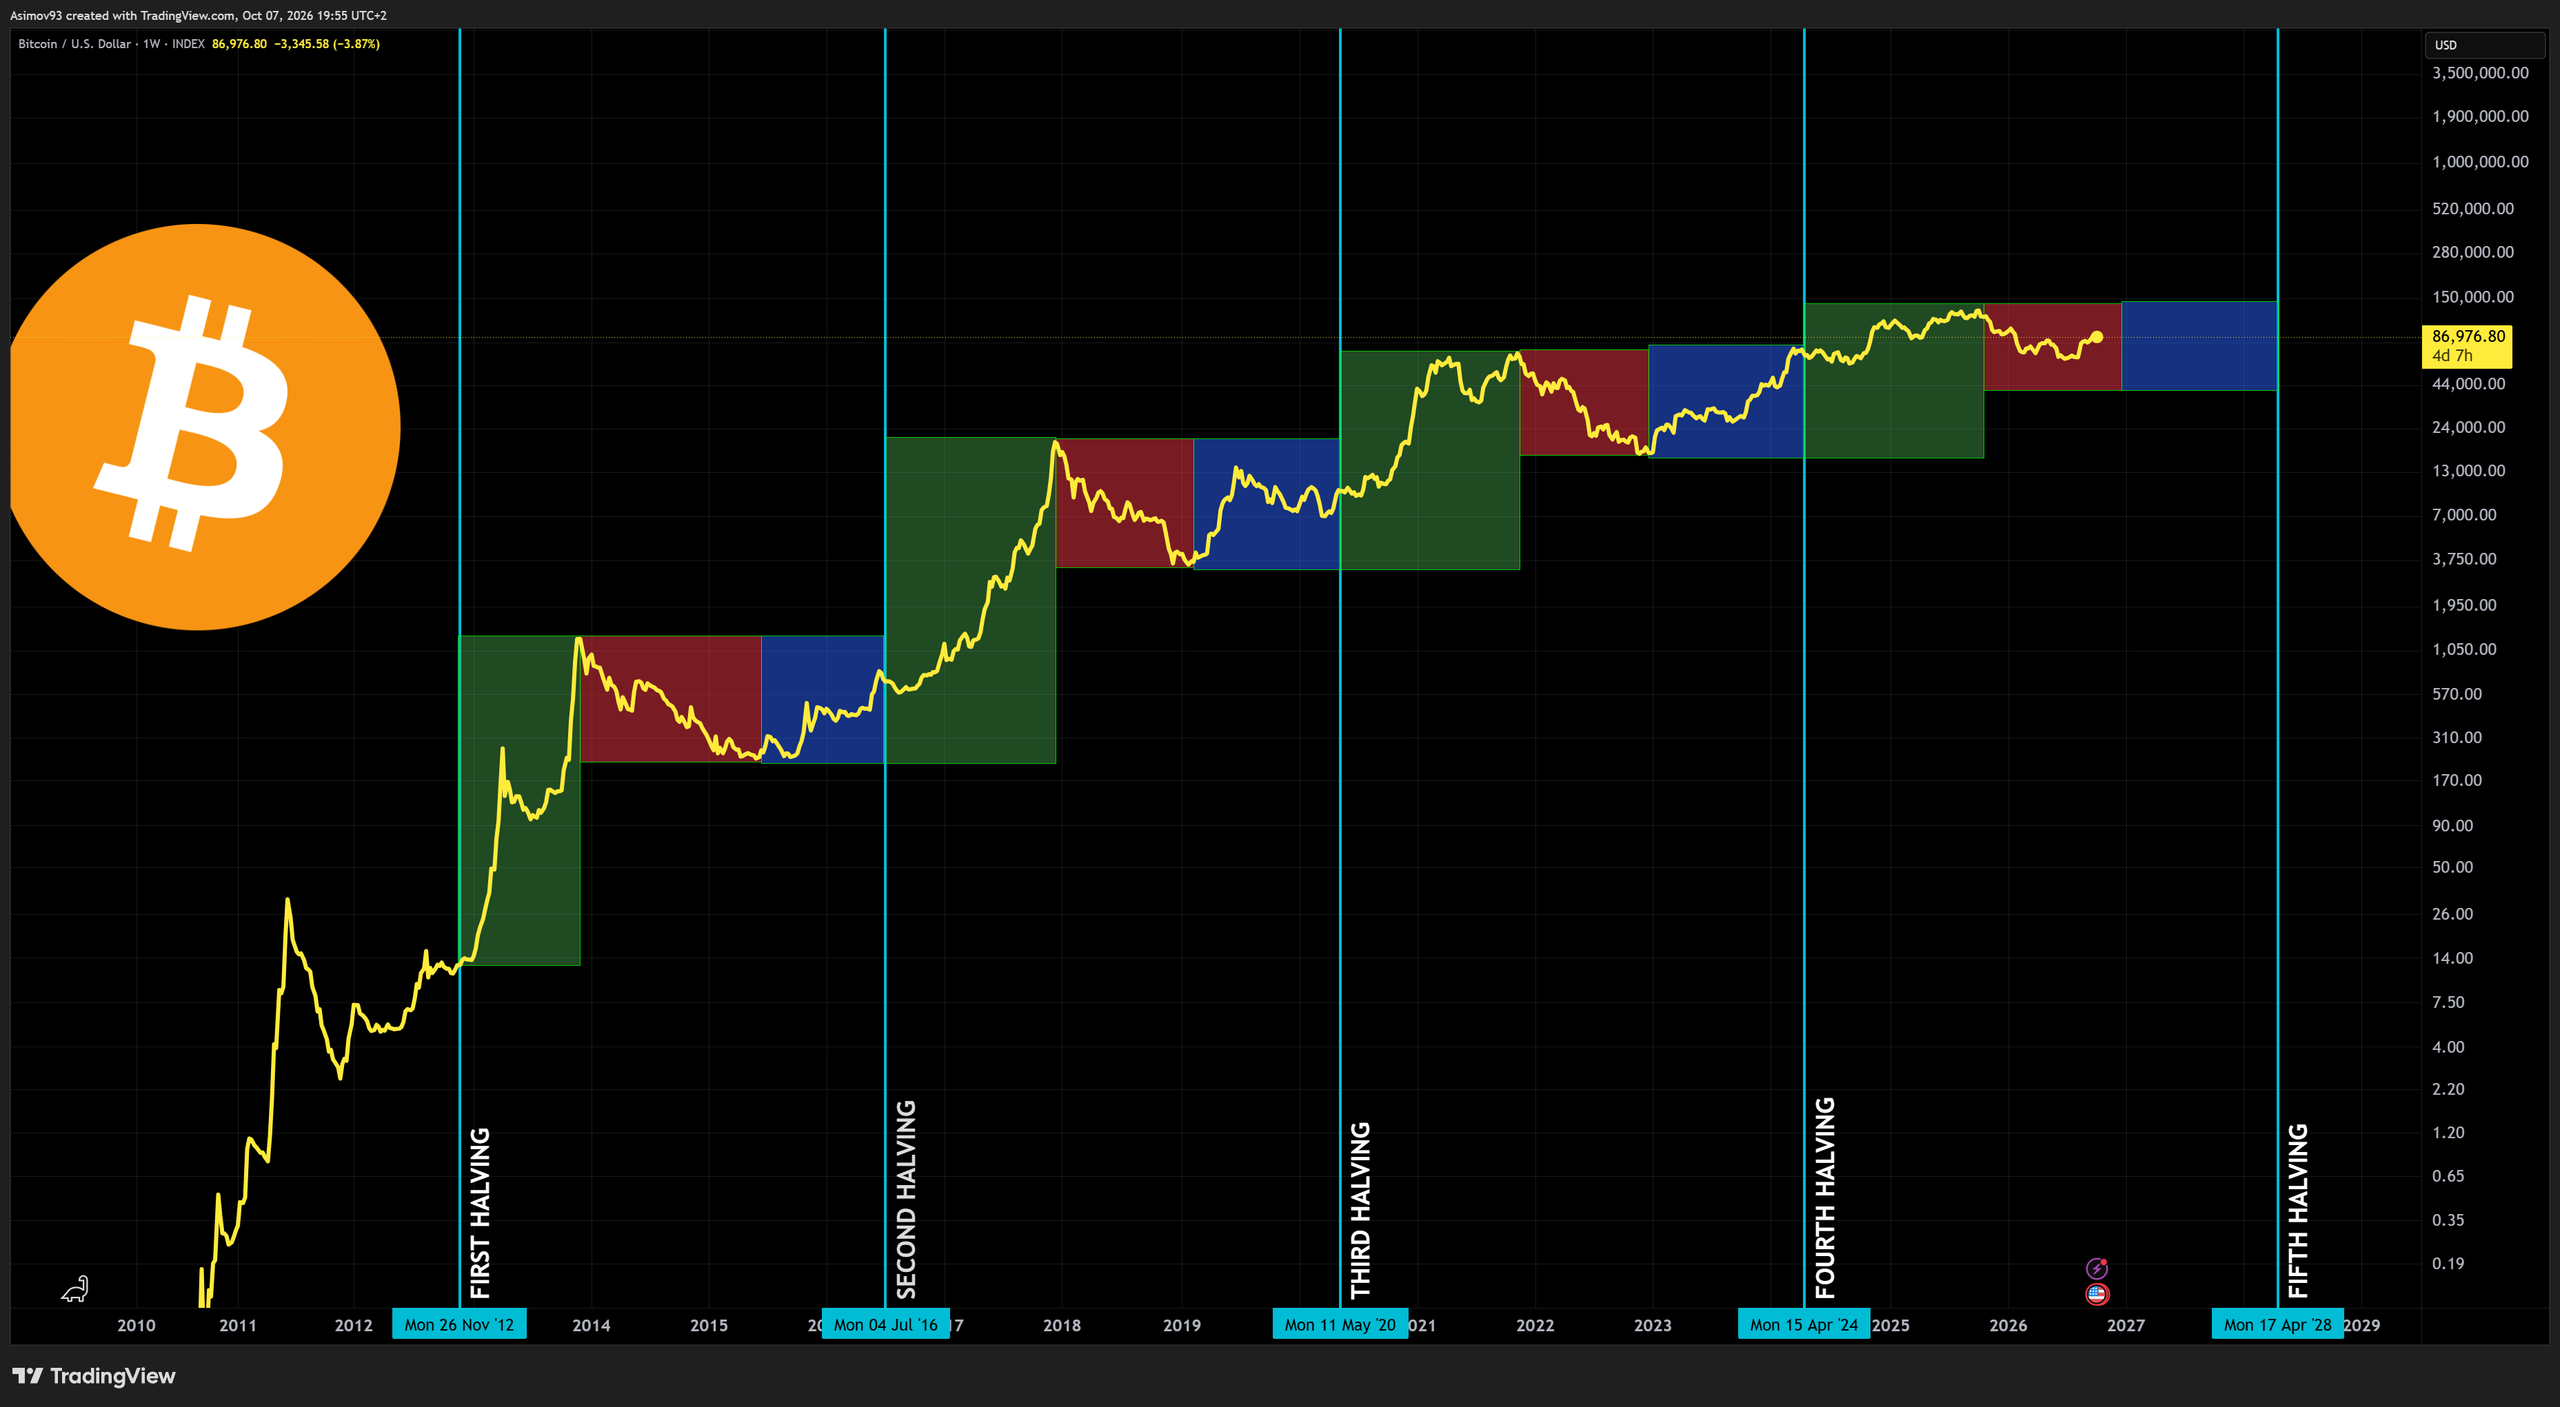The width and height of the screenshot is (2560, 1407).
Task: Click the FOURTH HALVING vertical label
Action: [1825, 1197]
